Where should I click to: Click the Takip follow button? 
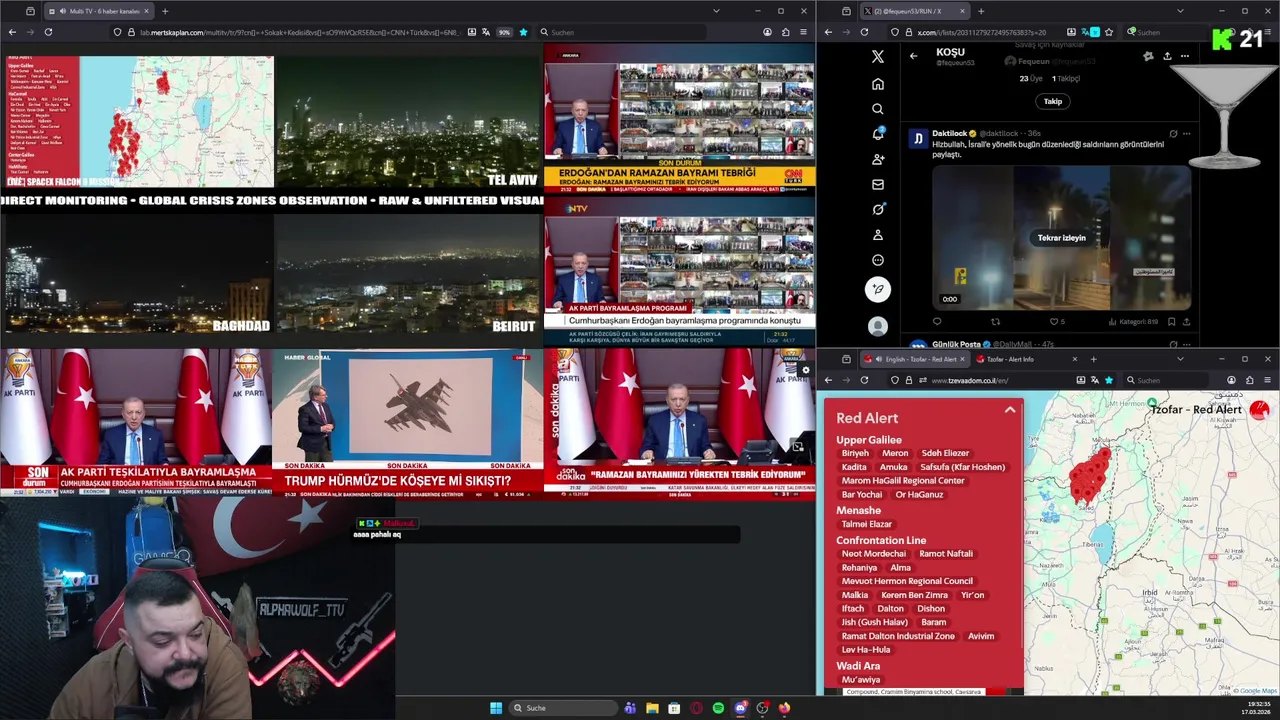1053,101
